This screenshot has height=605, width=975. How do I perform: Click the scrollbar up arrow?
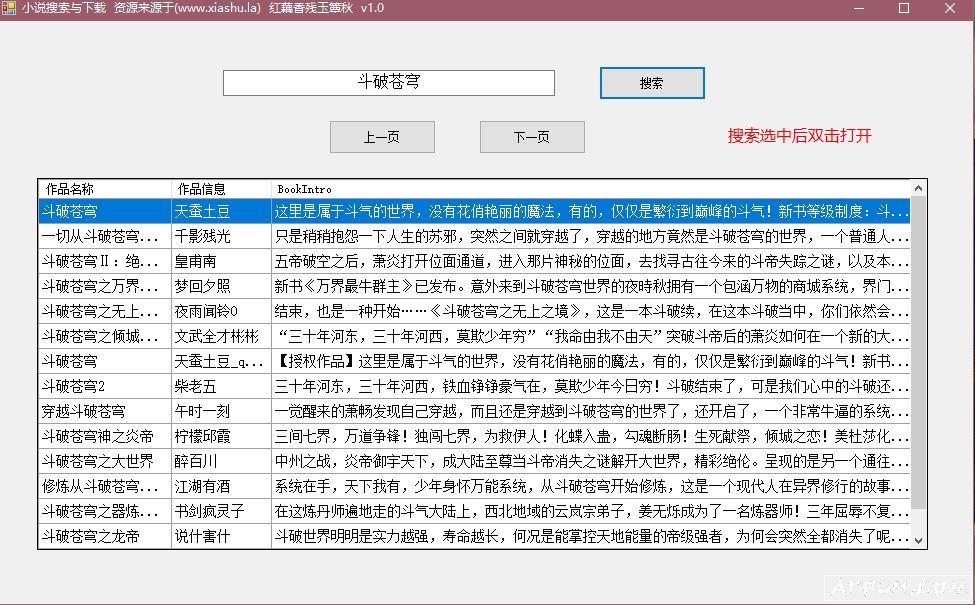[x=918, y=185]
